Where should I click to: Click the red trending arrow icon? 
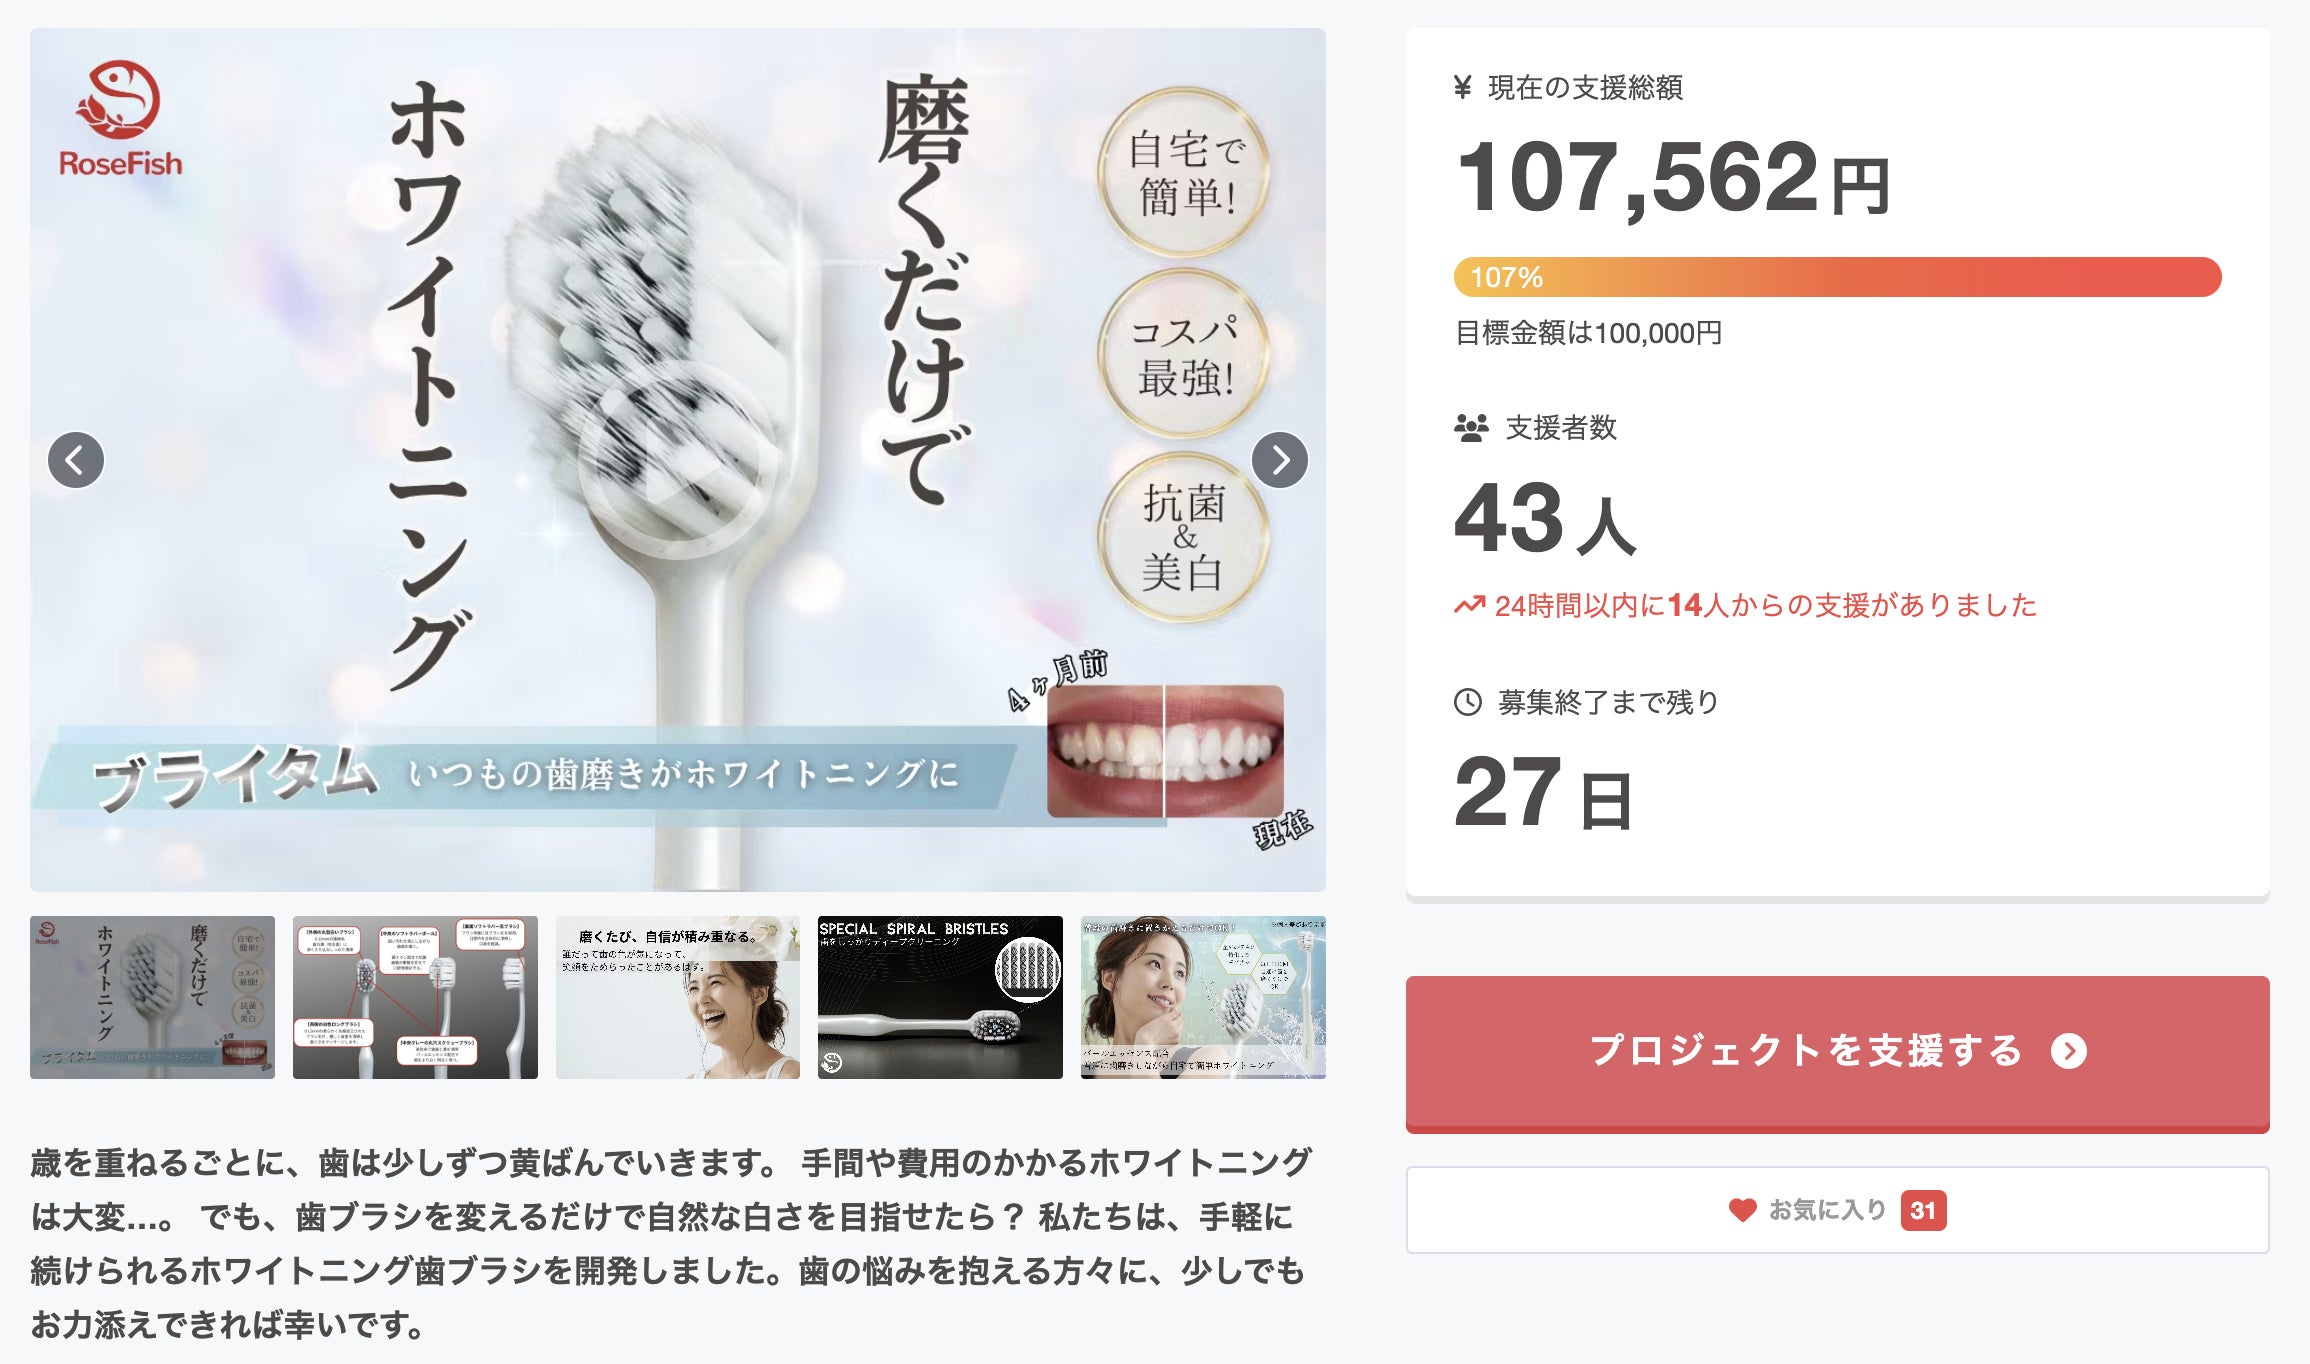coord(1469,605)
